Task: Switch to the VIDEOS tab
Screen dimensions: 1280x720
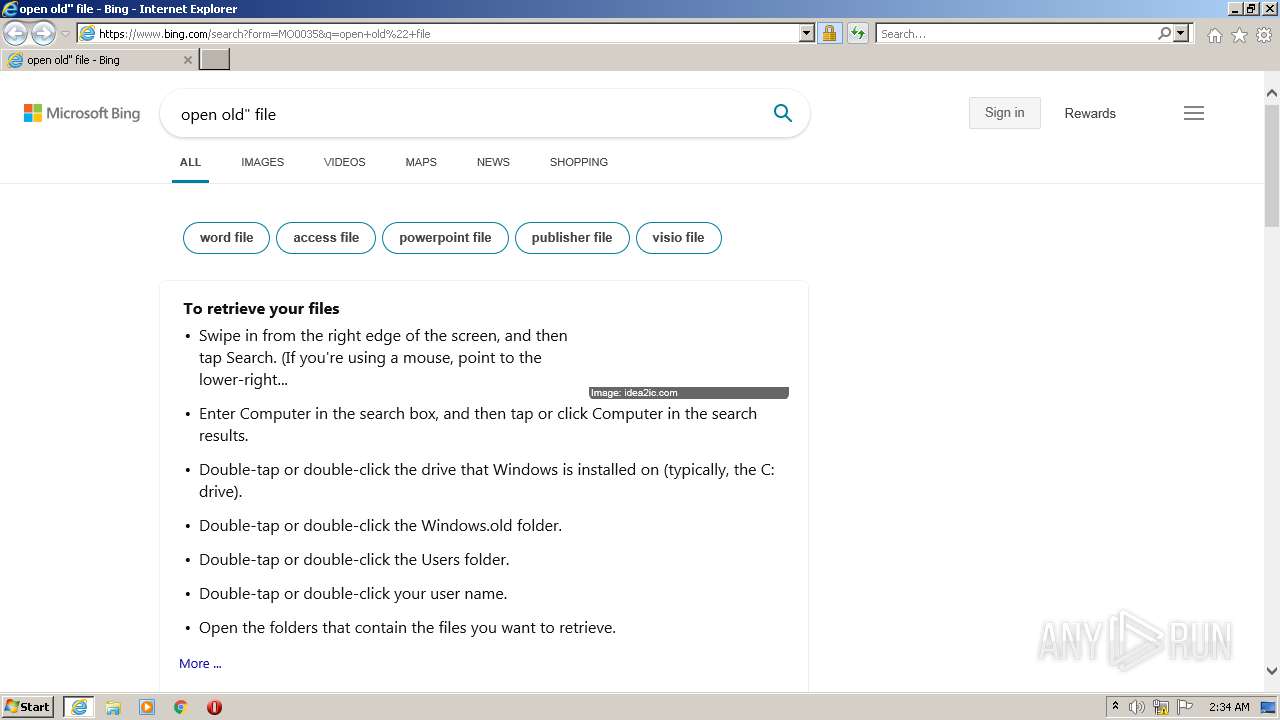Action: [x=344, y=162]
